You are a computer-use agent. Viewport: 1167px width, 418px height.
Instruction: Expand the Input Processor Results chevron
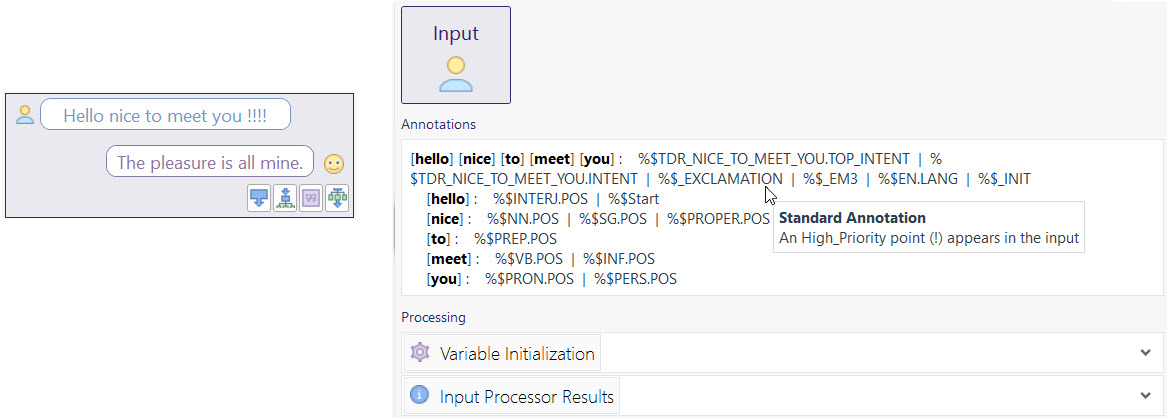point(1145,397)
